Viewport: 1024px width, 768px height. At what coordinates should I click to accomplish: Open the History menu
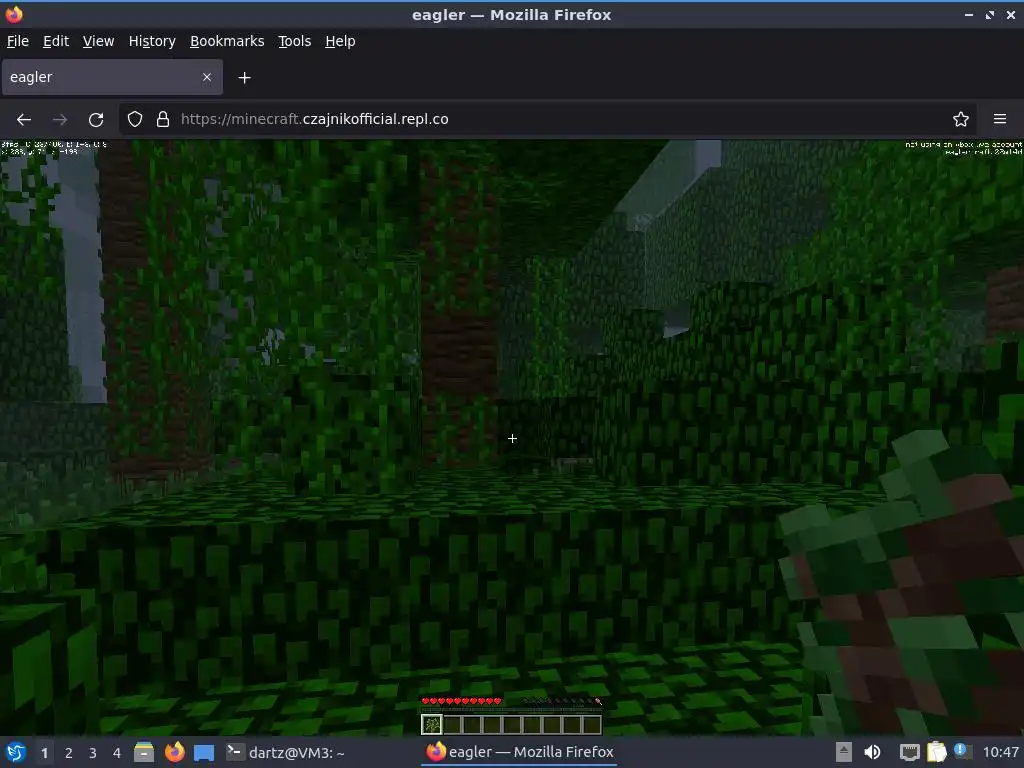(x=152, y=41)
